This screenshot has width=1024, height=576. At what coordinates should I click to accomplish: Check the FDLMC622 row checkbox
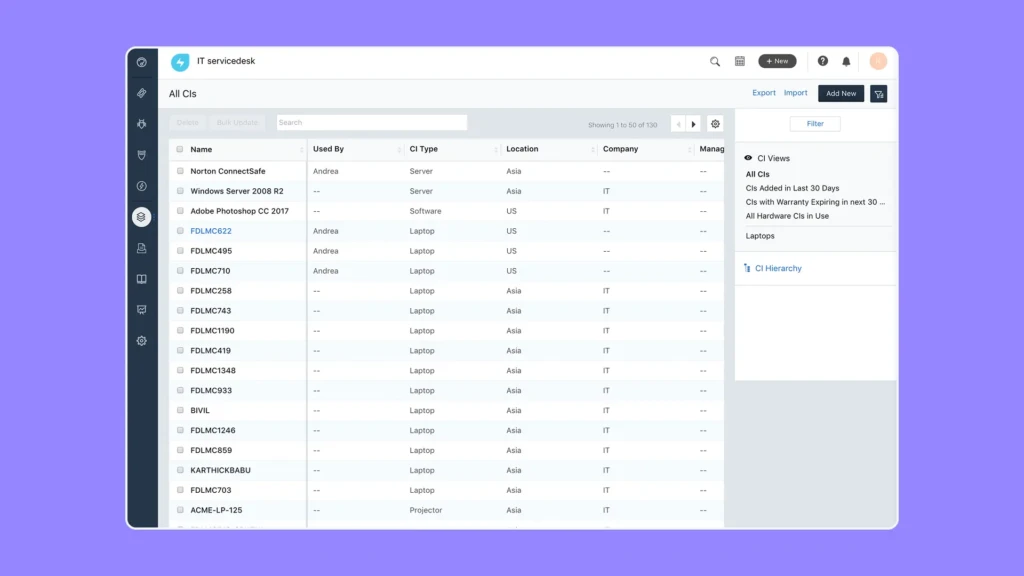coord(180,231)
